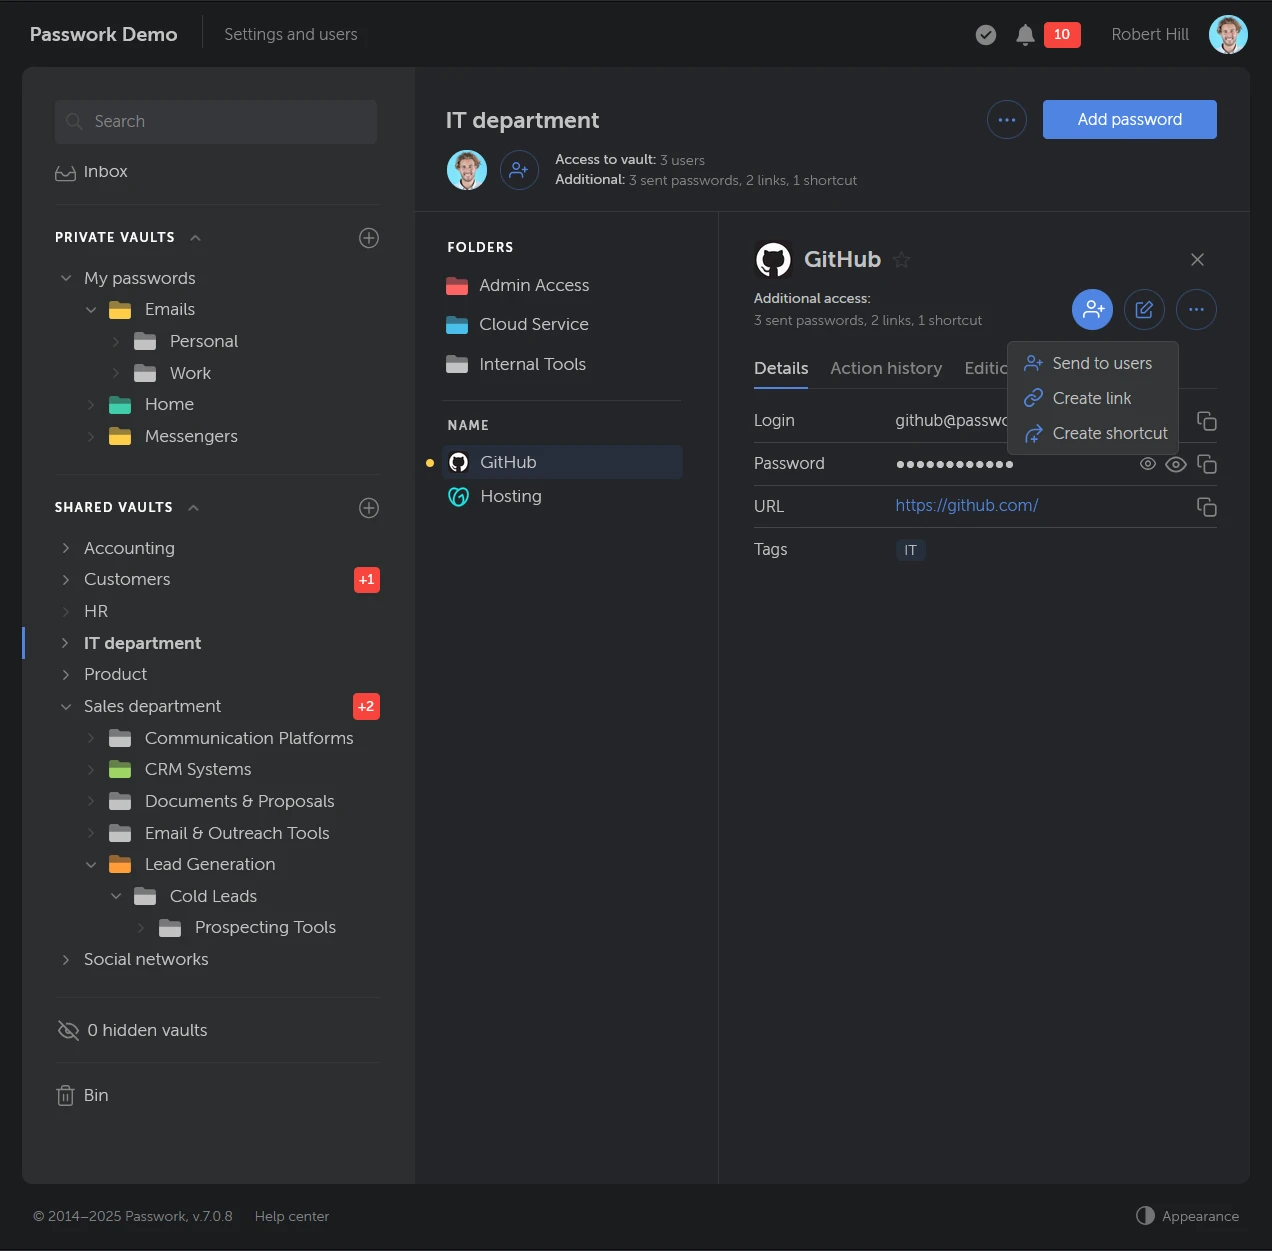
Task: Select Create link from the menu
Action: coord(1091,398)
